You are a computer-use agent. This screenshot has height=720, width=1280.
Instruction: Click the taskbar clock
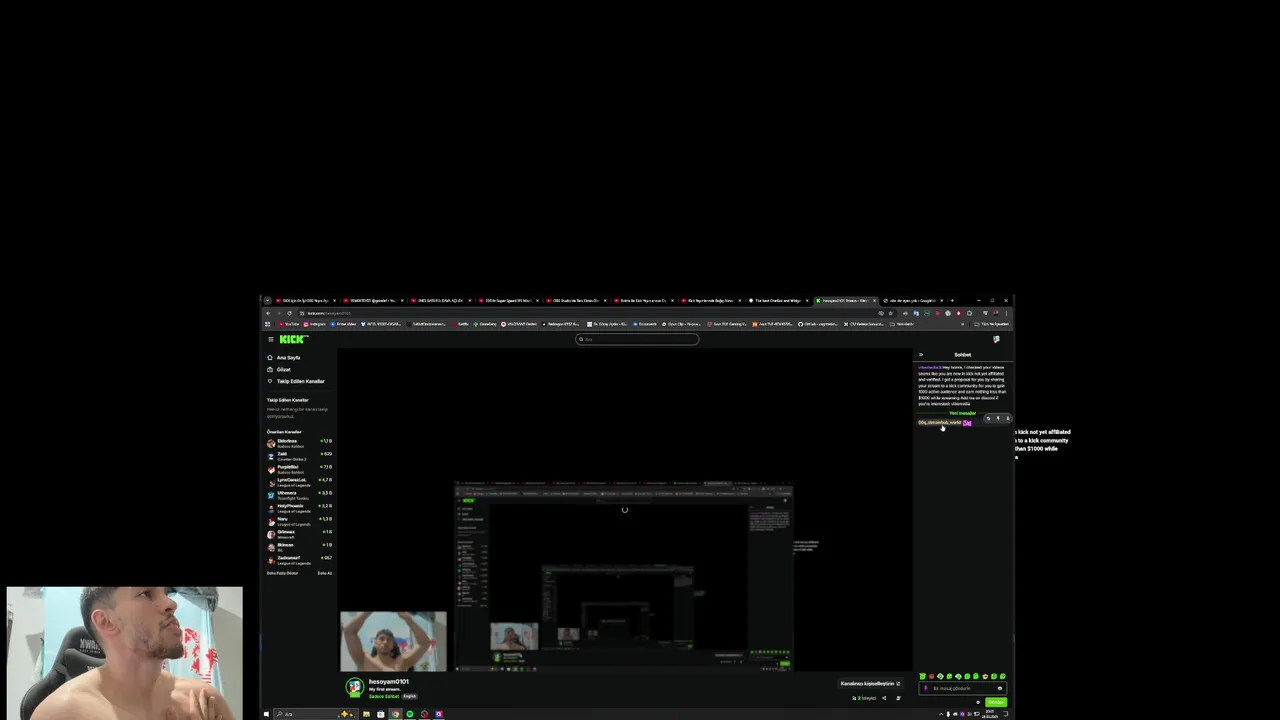pyautogui.click(x=990, y=714)
